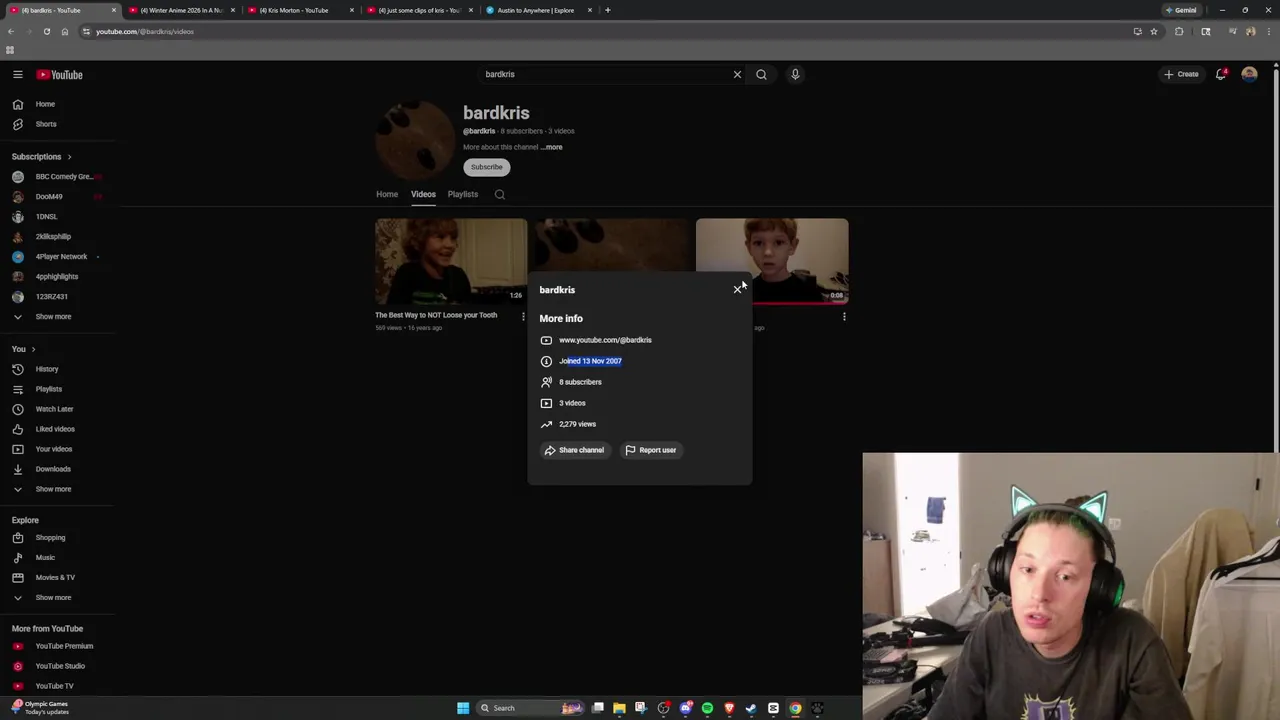1280x720 pixels.
Task: Open Gemini in Chrome
Action: pos(1182,10)
